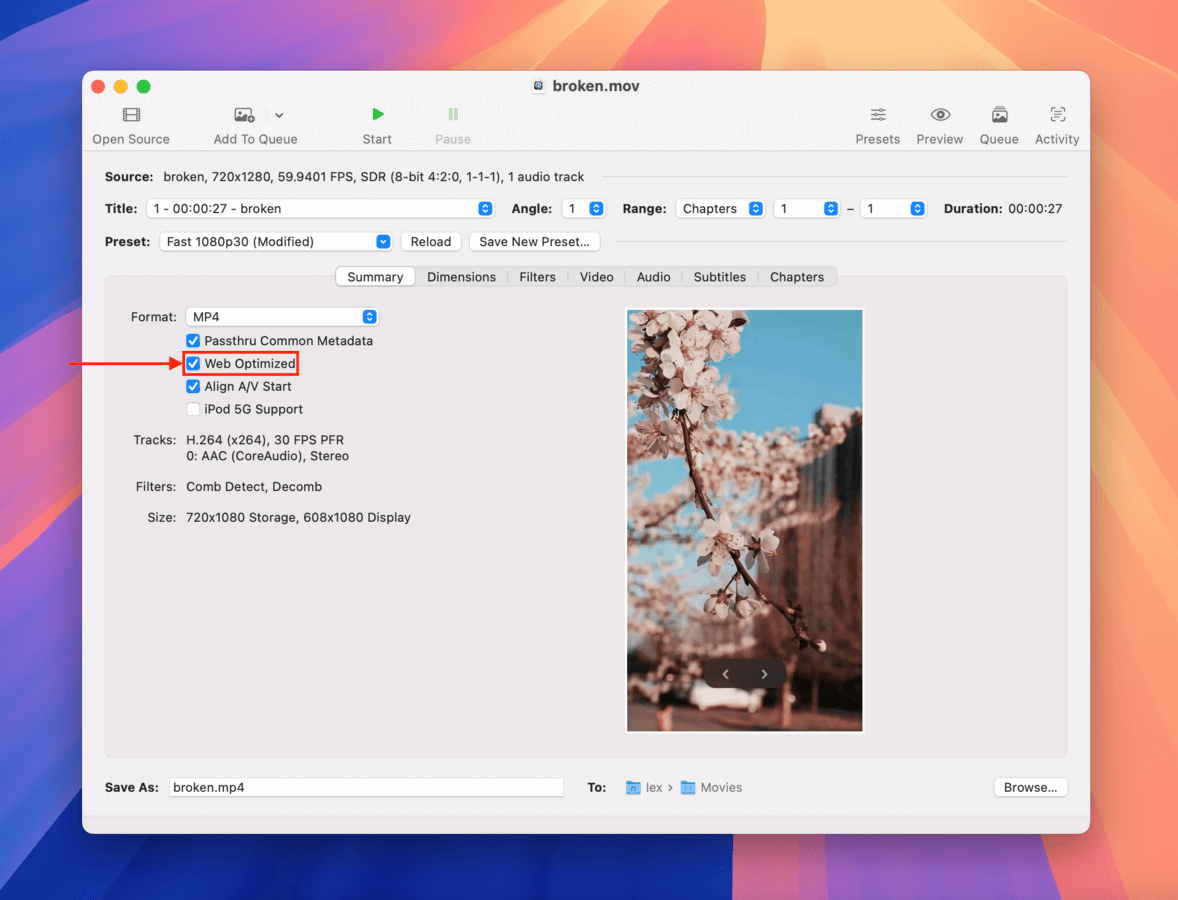Click the Add To Queue icon
The height and width of the screenshot is (900, 1178).
(243, 115)
